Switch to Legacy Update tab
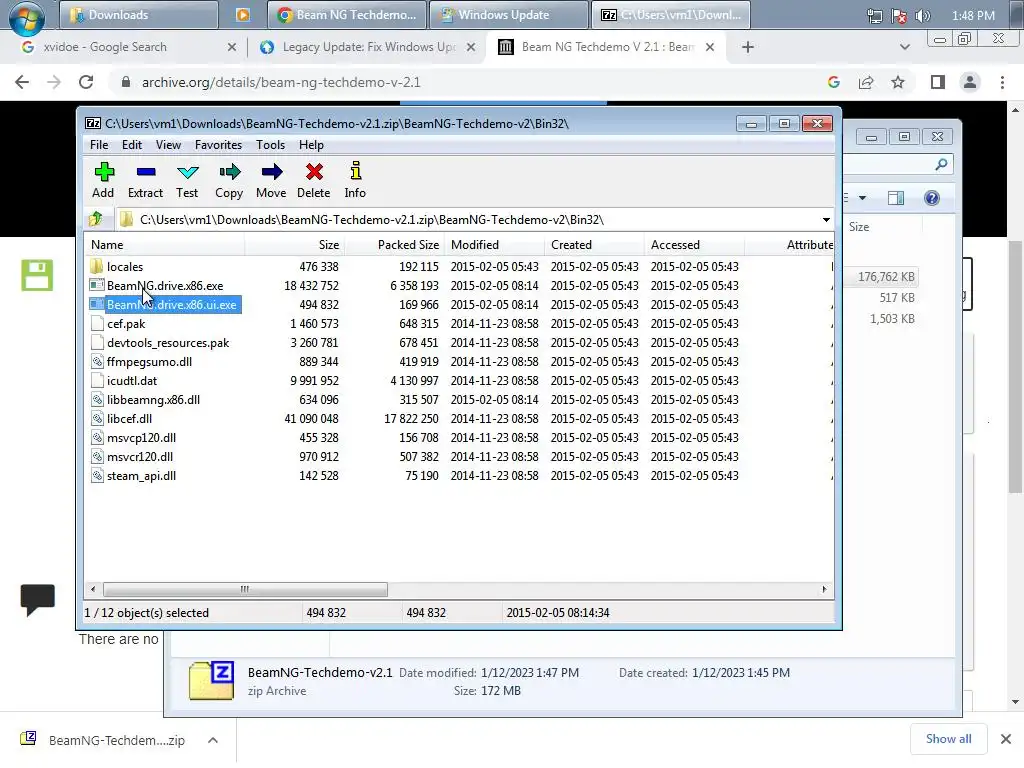This screenshot has width=1024, height=768. click(369, 47)
